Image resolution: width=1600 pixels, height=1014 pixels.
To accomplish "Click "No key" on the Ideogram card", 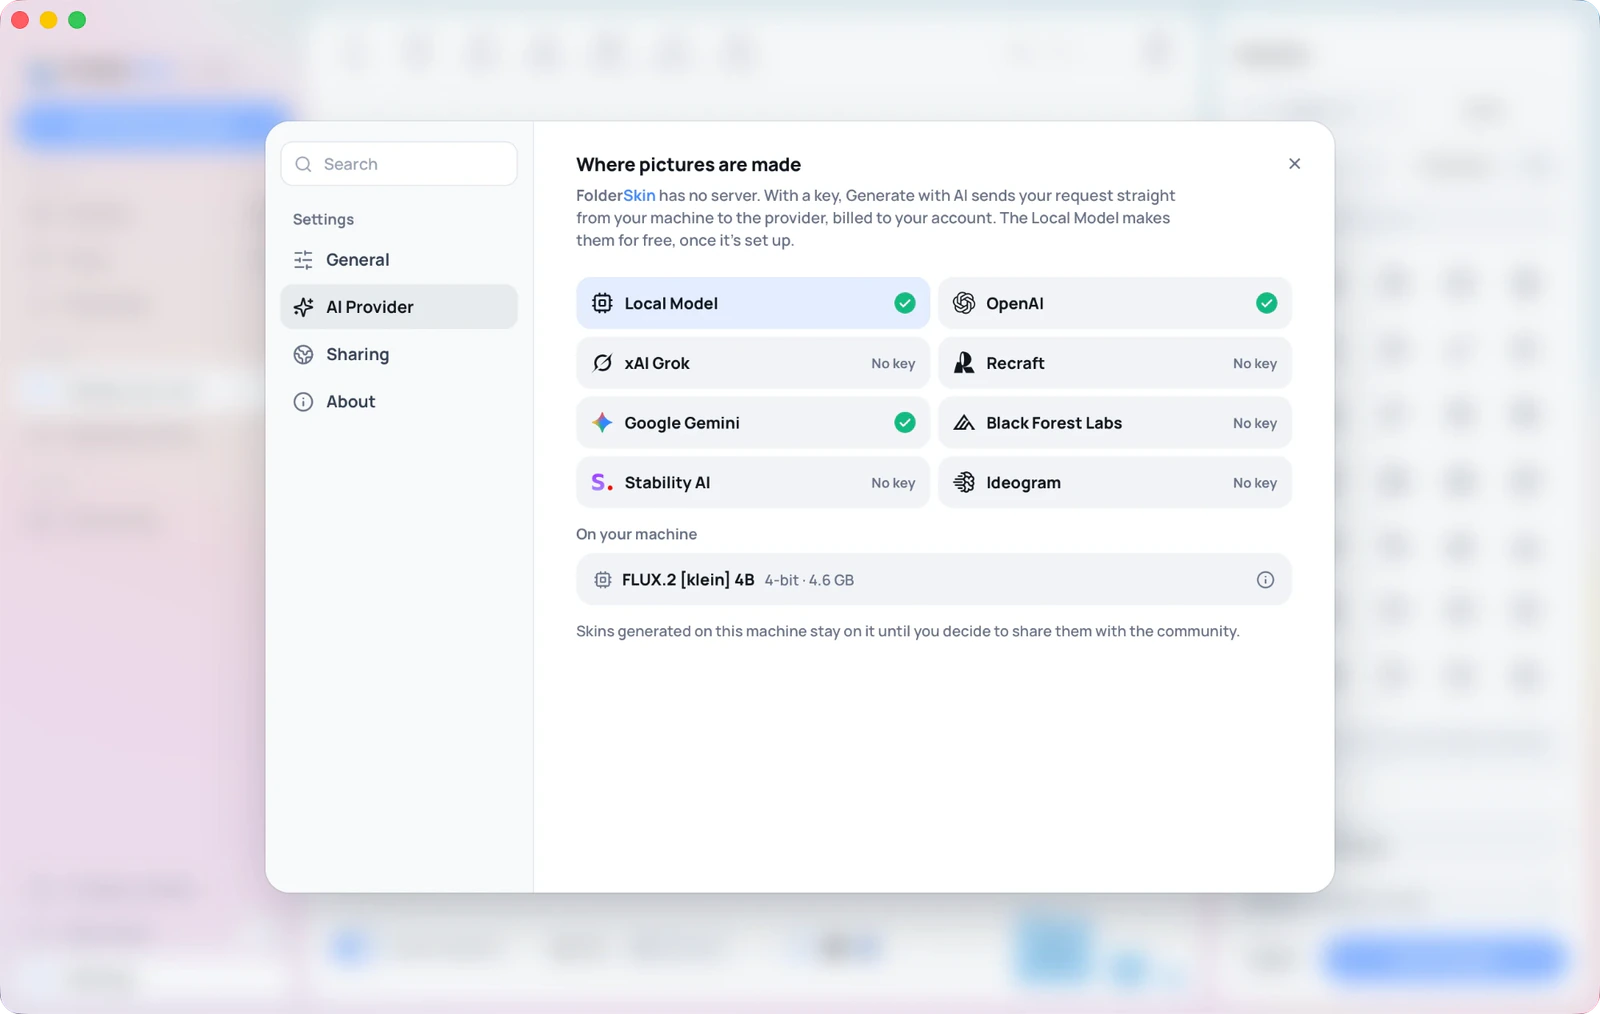I will (x=1255, y=483).
